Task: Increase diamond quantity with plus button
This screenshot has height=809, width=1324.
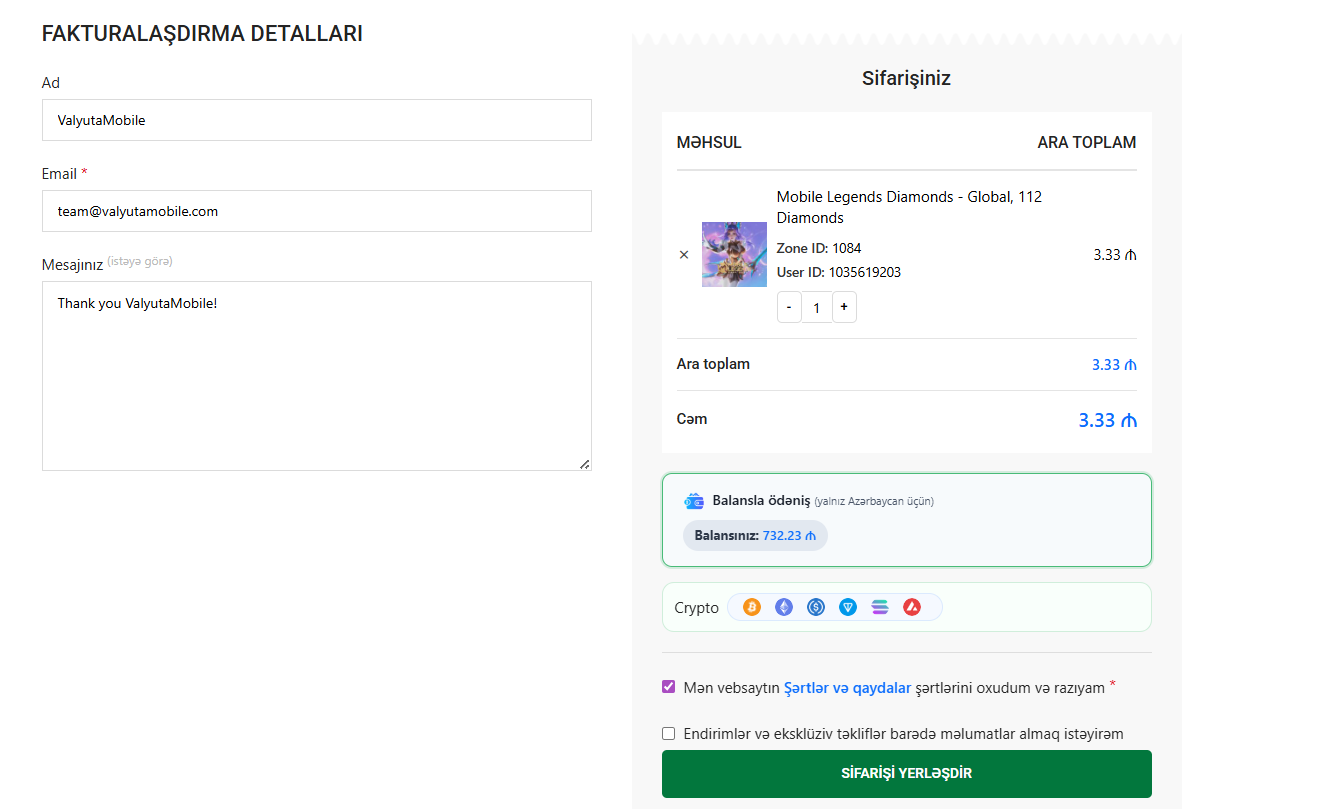Action: 844,307
